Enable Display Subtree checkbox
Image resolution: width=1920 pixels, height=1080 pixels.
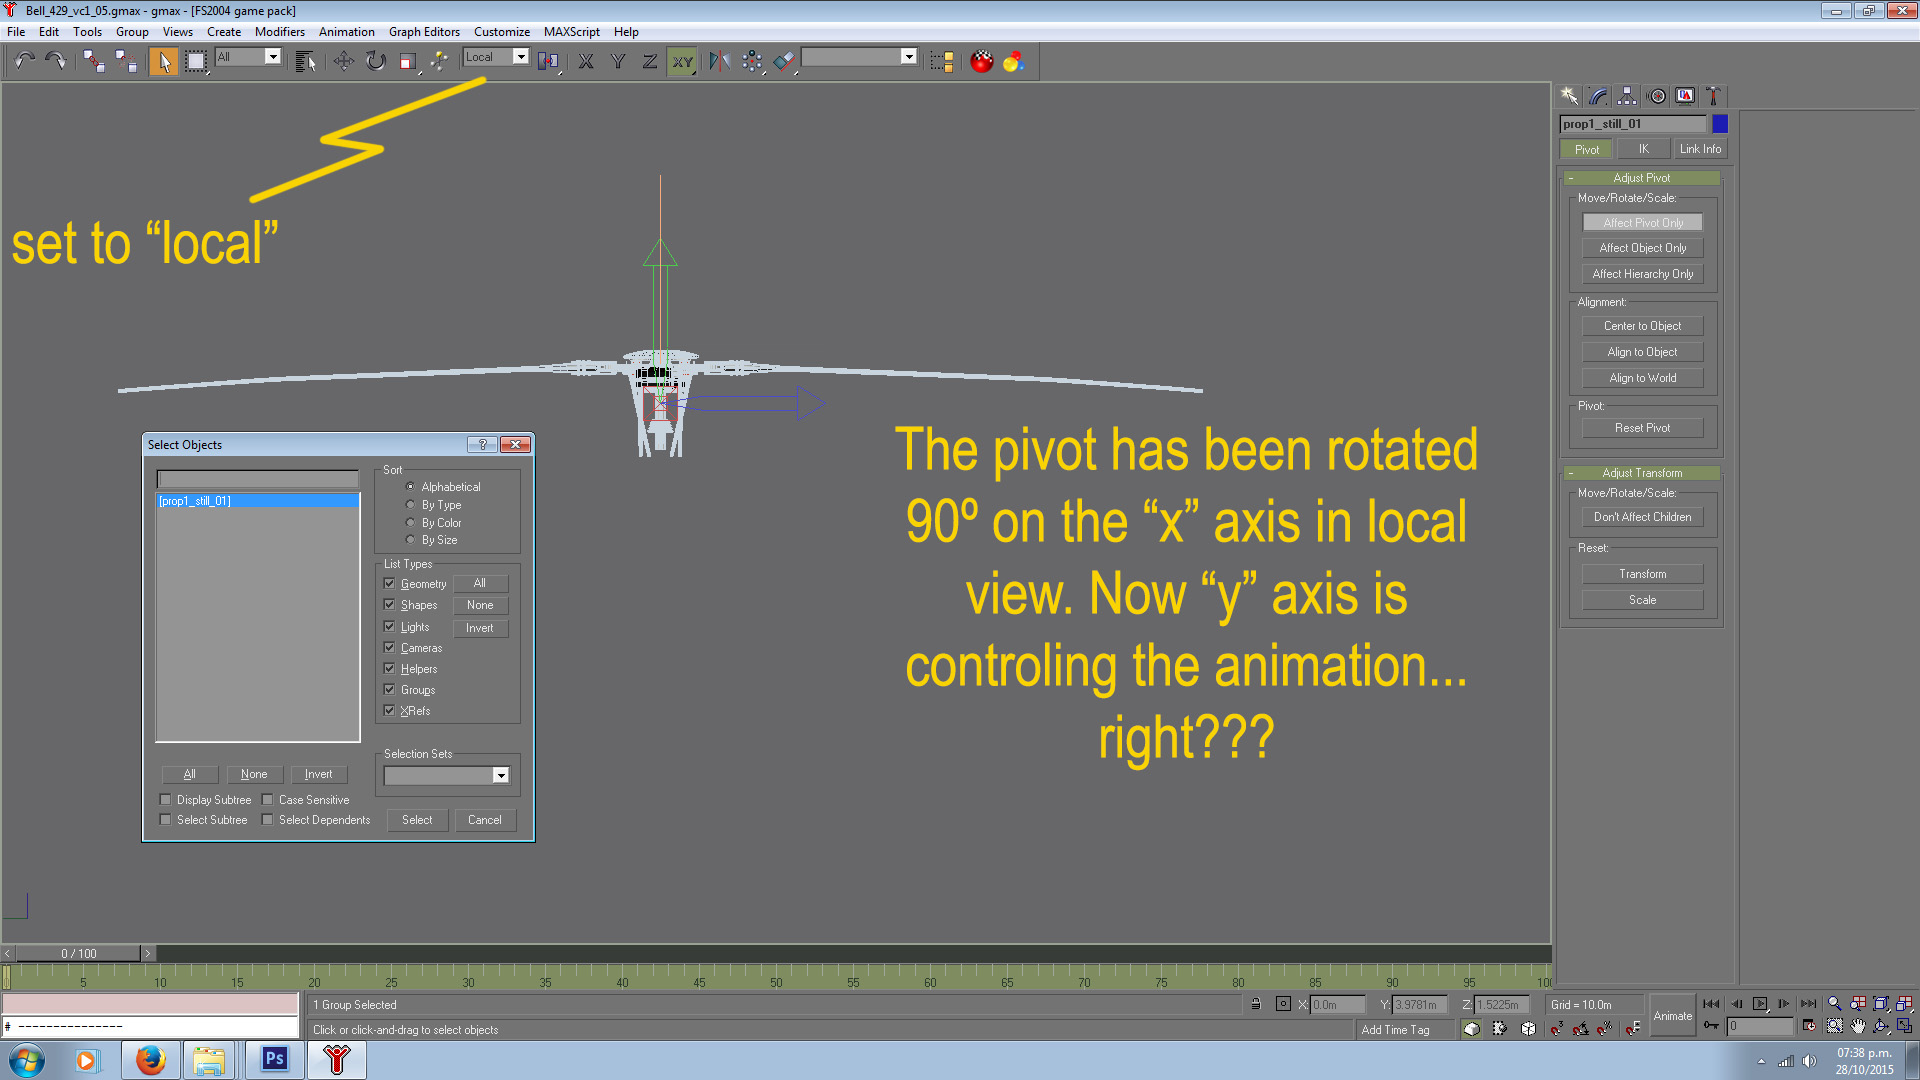(x=166, y=800)
